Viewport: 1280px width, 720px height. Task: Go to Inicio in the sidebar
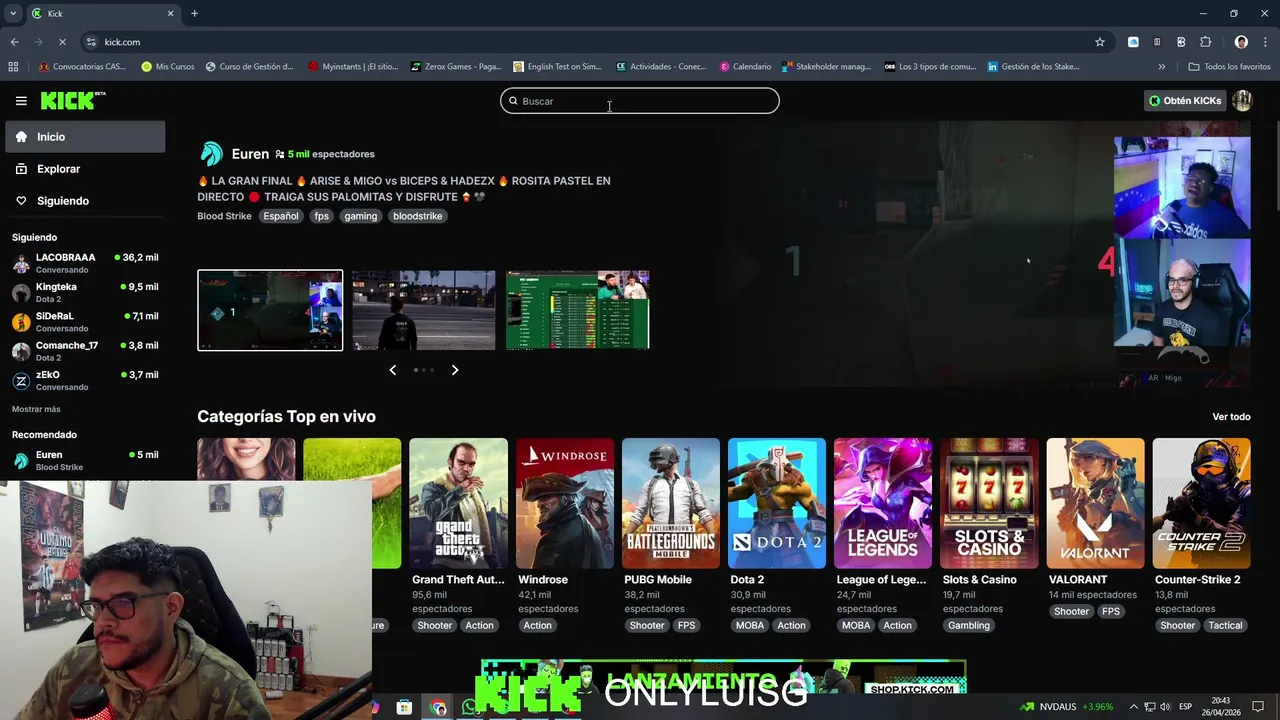[x=85, y=137]
